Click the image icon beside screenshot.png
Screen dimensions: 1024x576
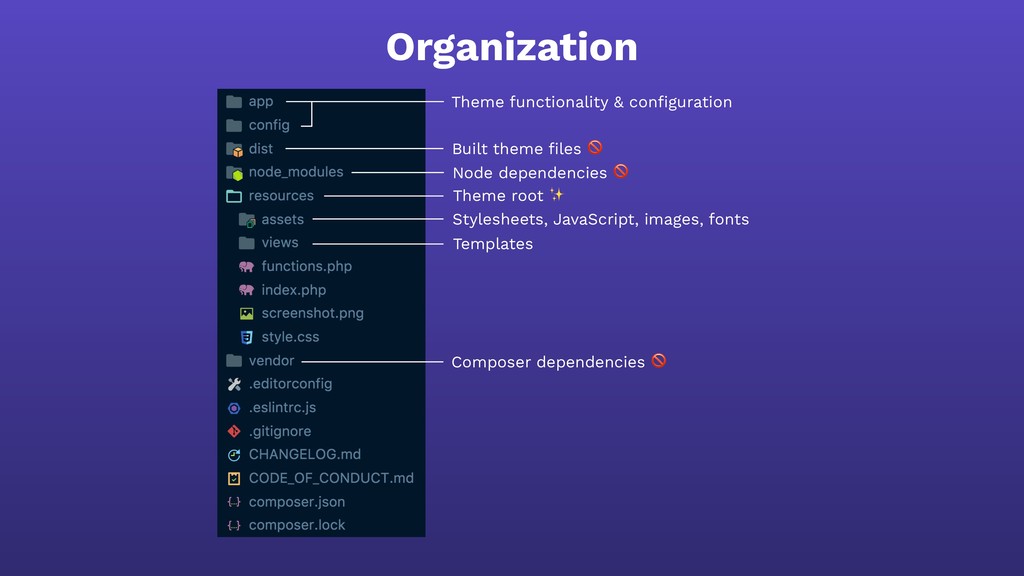pos(246,314)
